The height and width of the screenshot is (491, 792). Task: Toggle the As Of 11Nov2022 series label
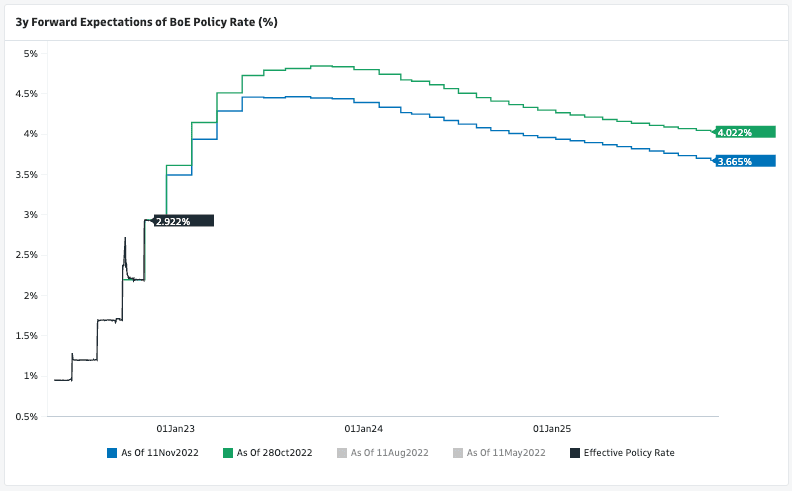(x=160, y=453)
